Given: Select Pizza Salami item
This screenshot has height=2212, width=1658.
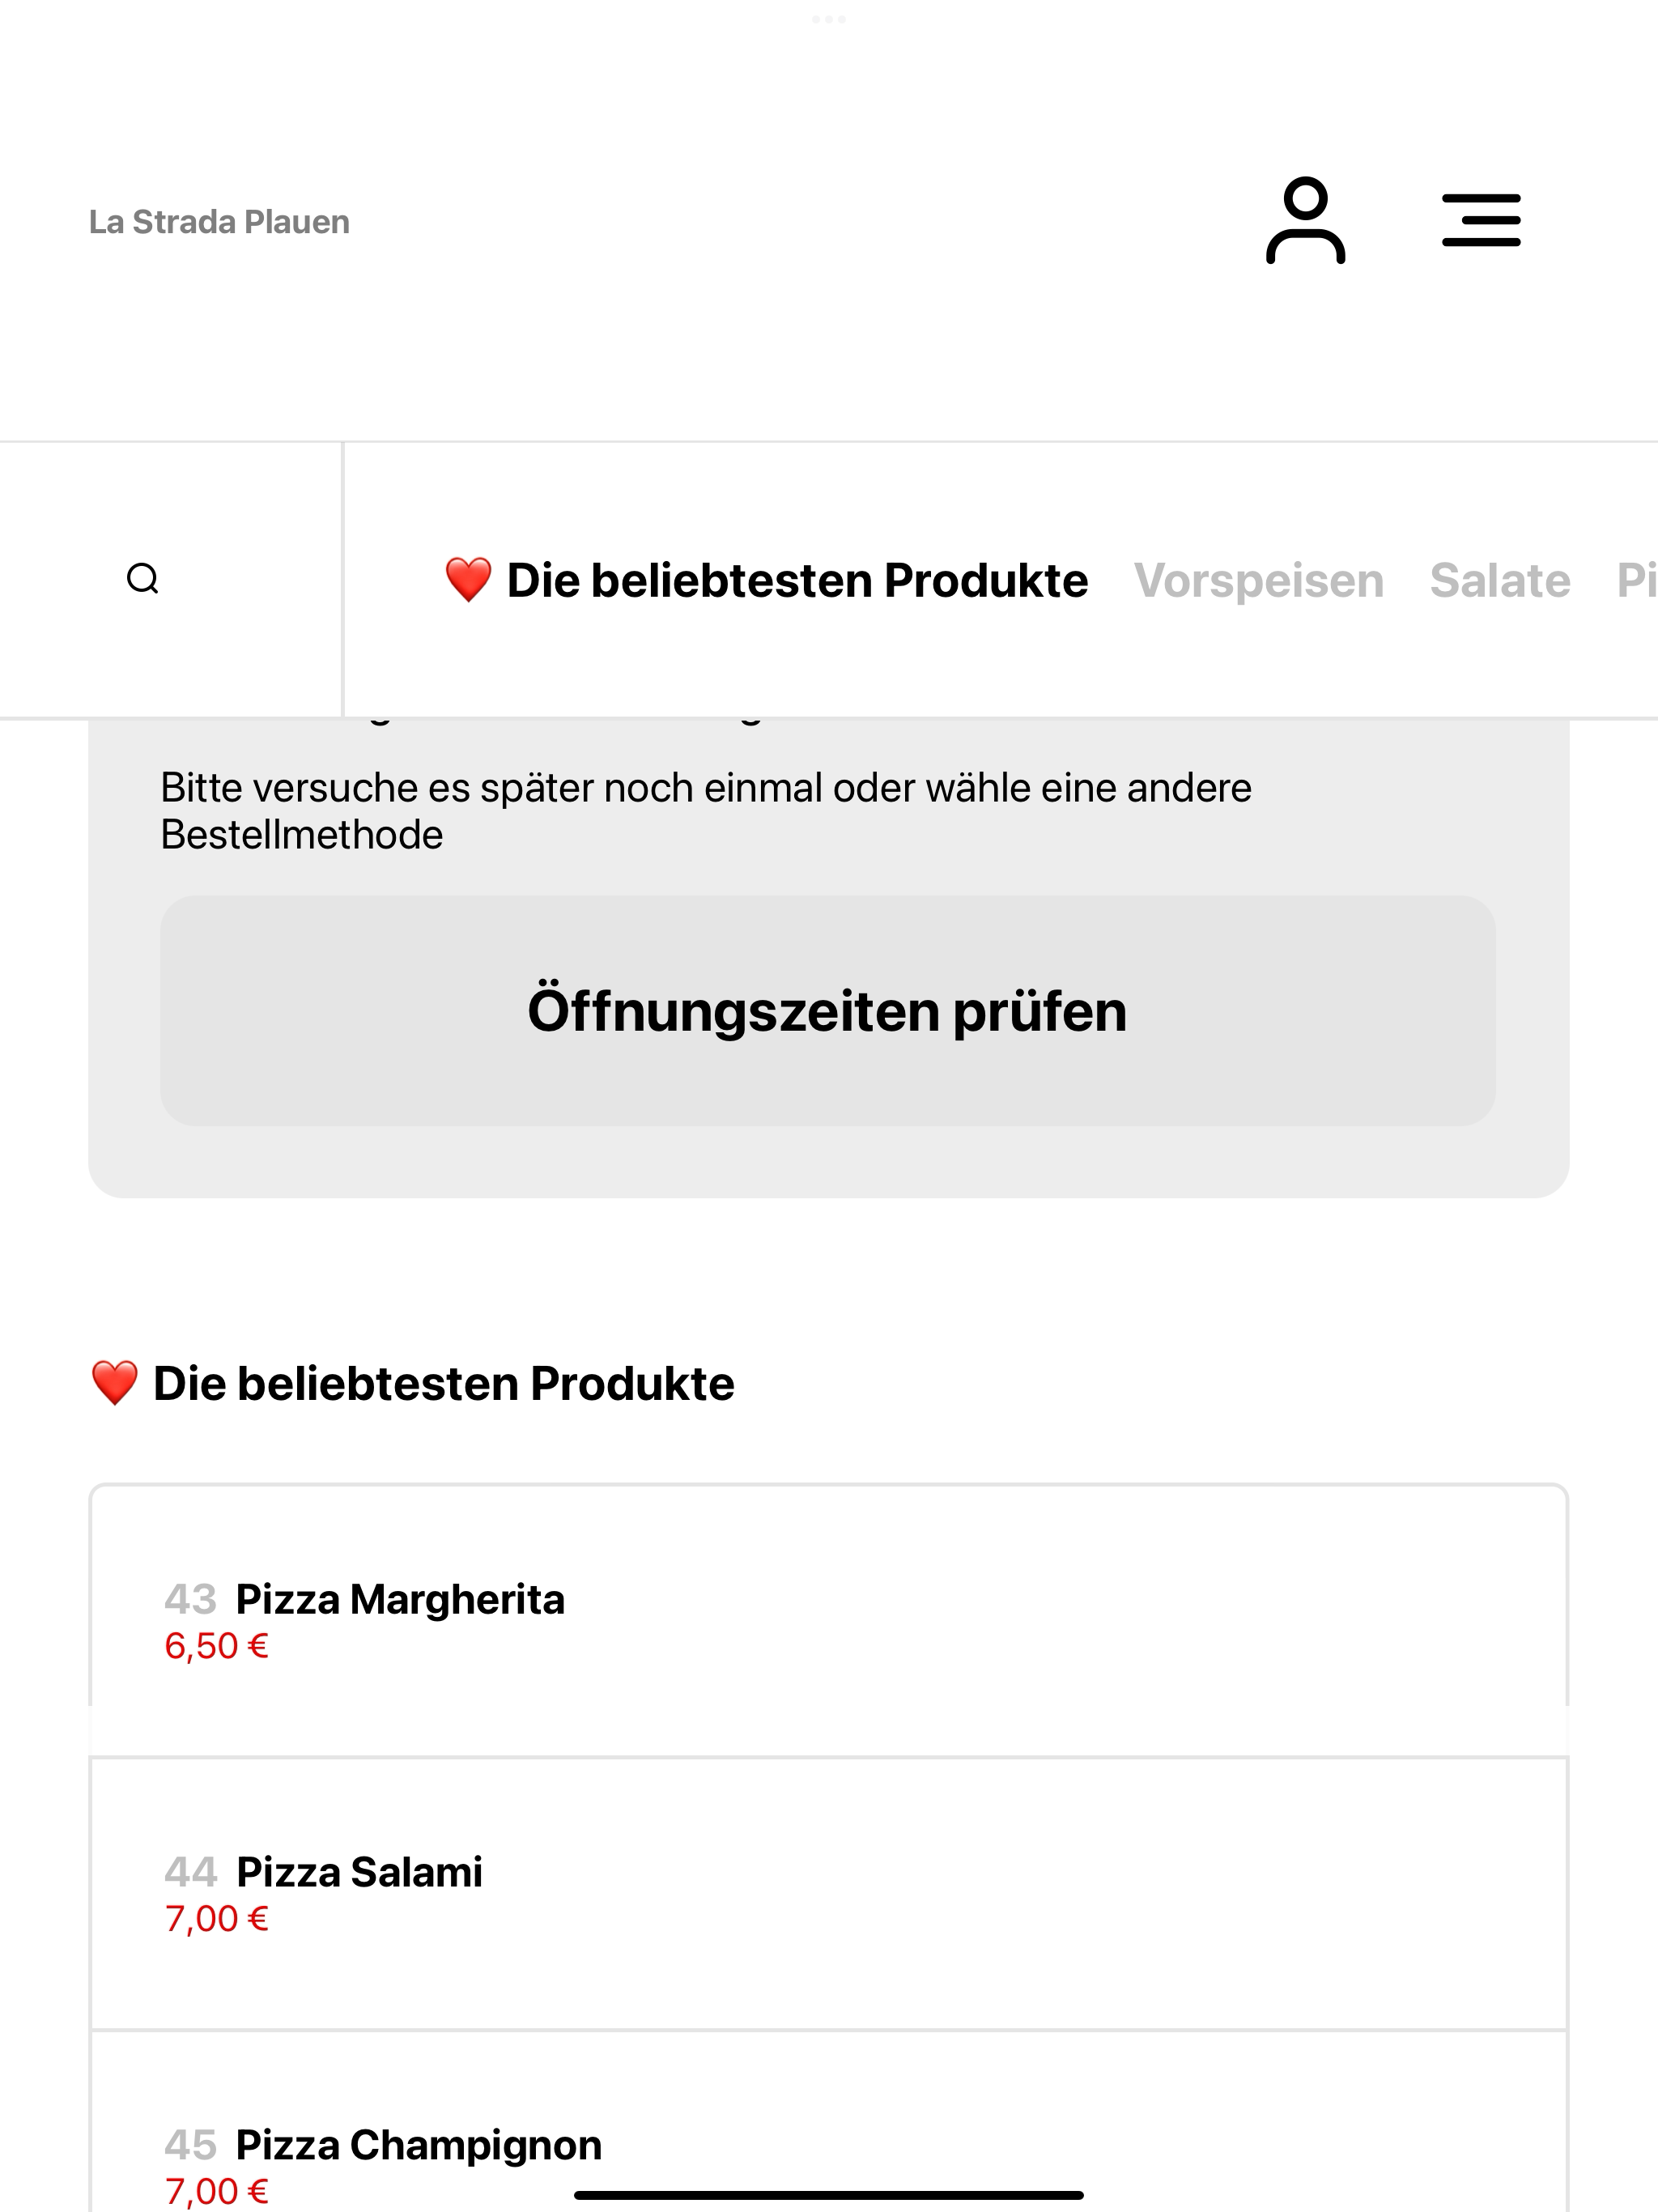Looking at the screenshot, I should 829,1894.
